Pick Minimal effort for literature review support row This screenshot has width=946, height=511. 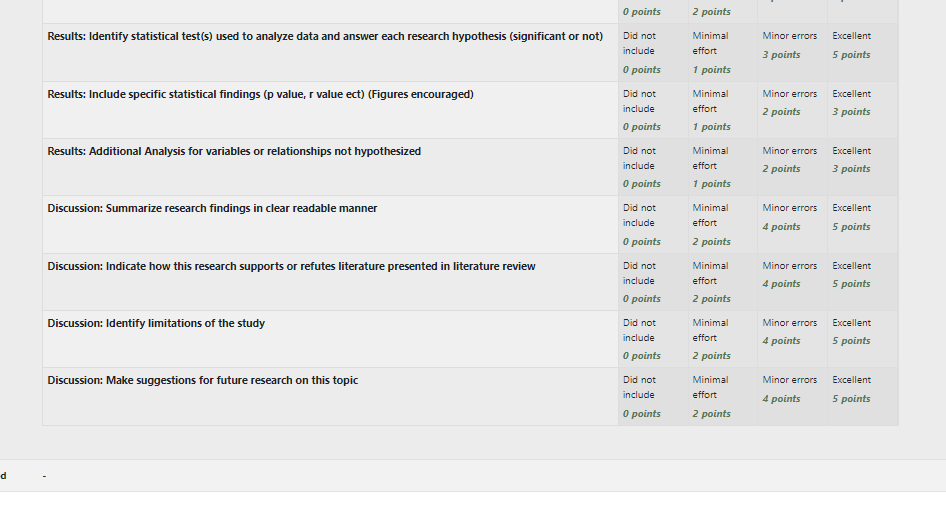tap(723, 282)
